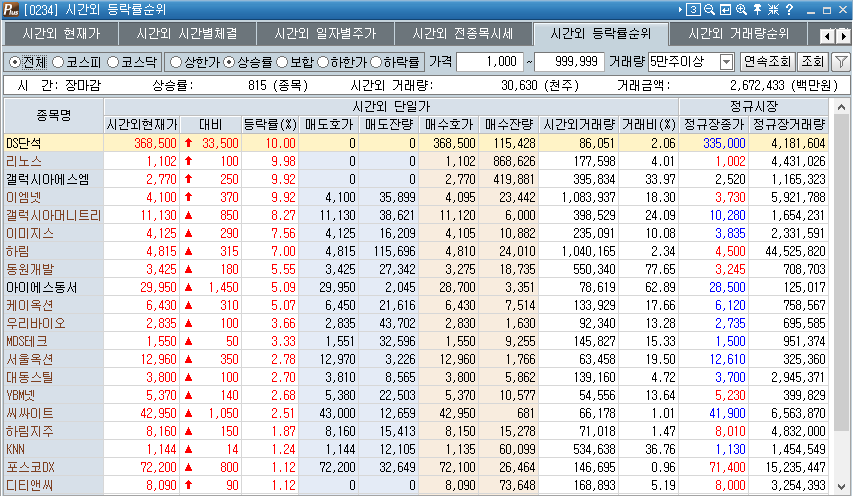This screenshot has width=853, height=496.
Task: Select the 씨싸이트 stock name
Action: [30, 413]
